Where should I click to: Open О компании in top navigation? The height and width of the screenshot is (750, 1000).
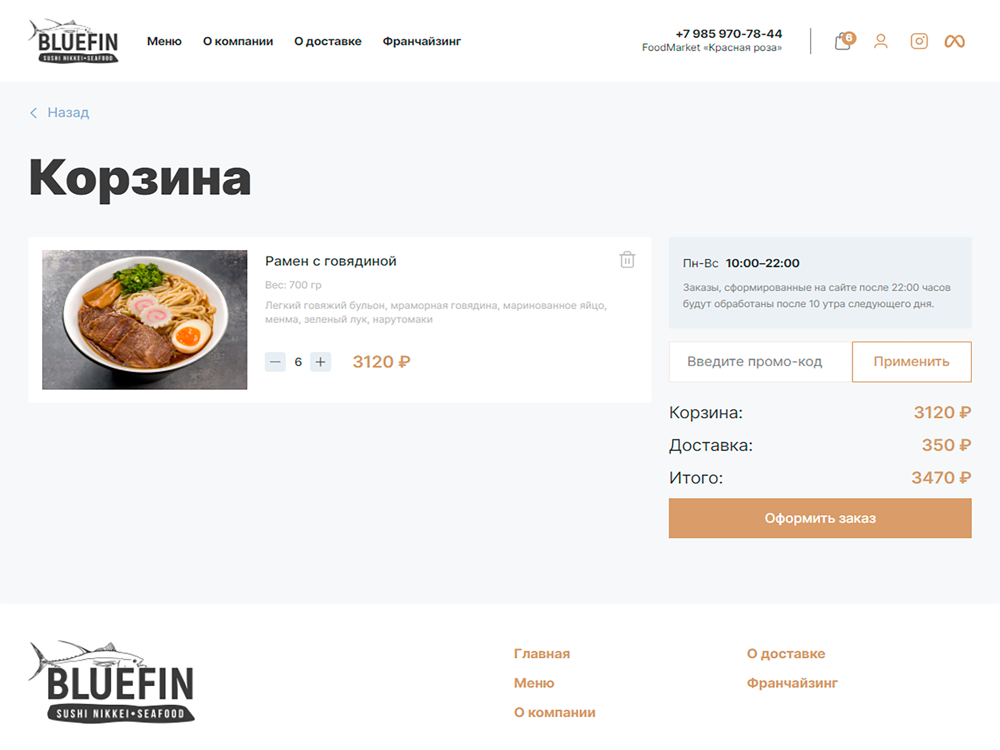tap(238, 41)
